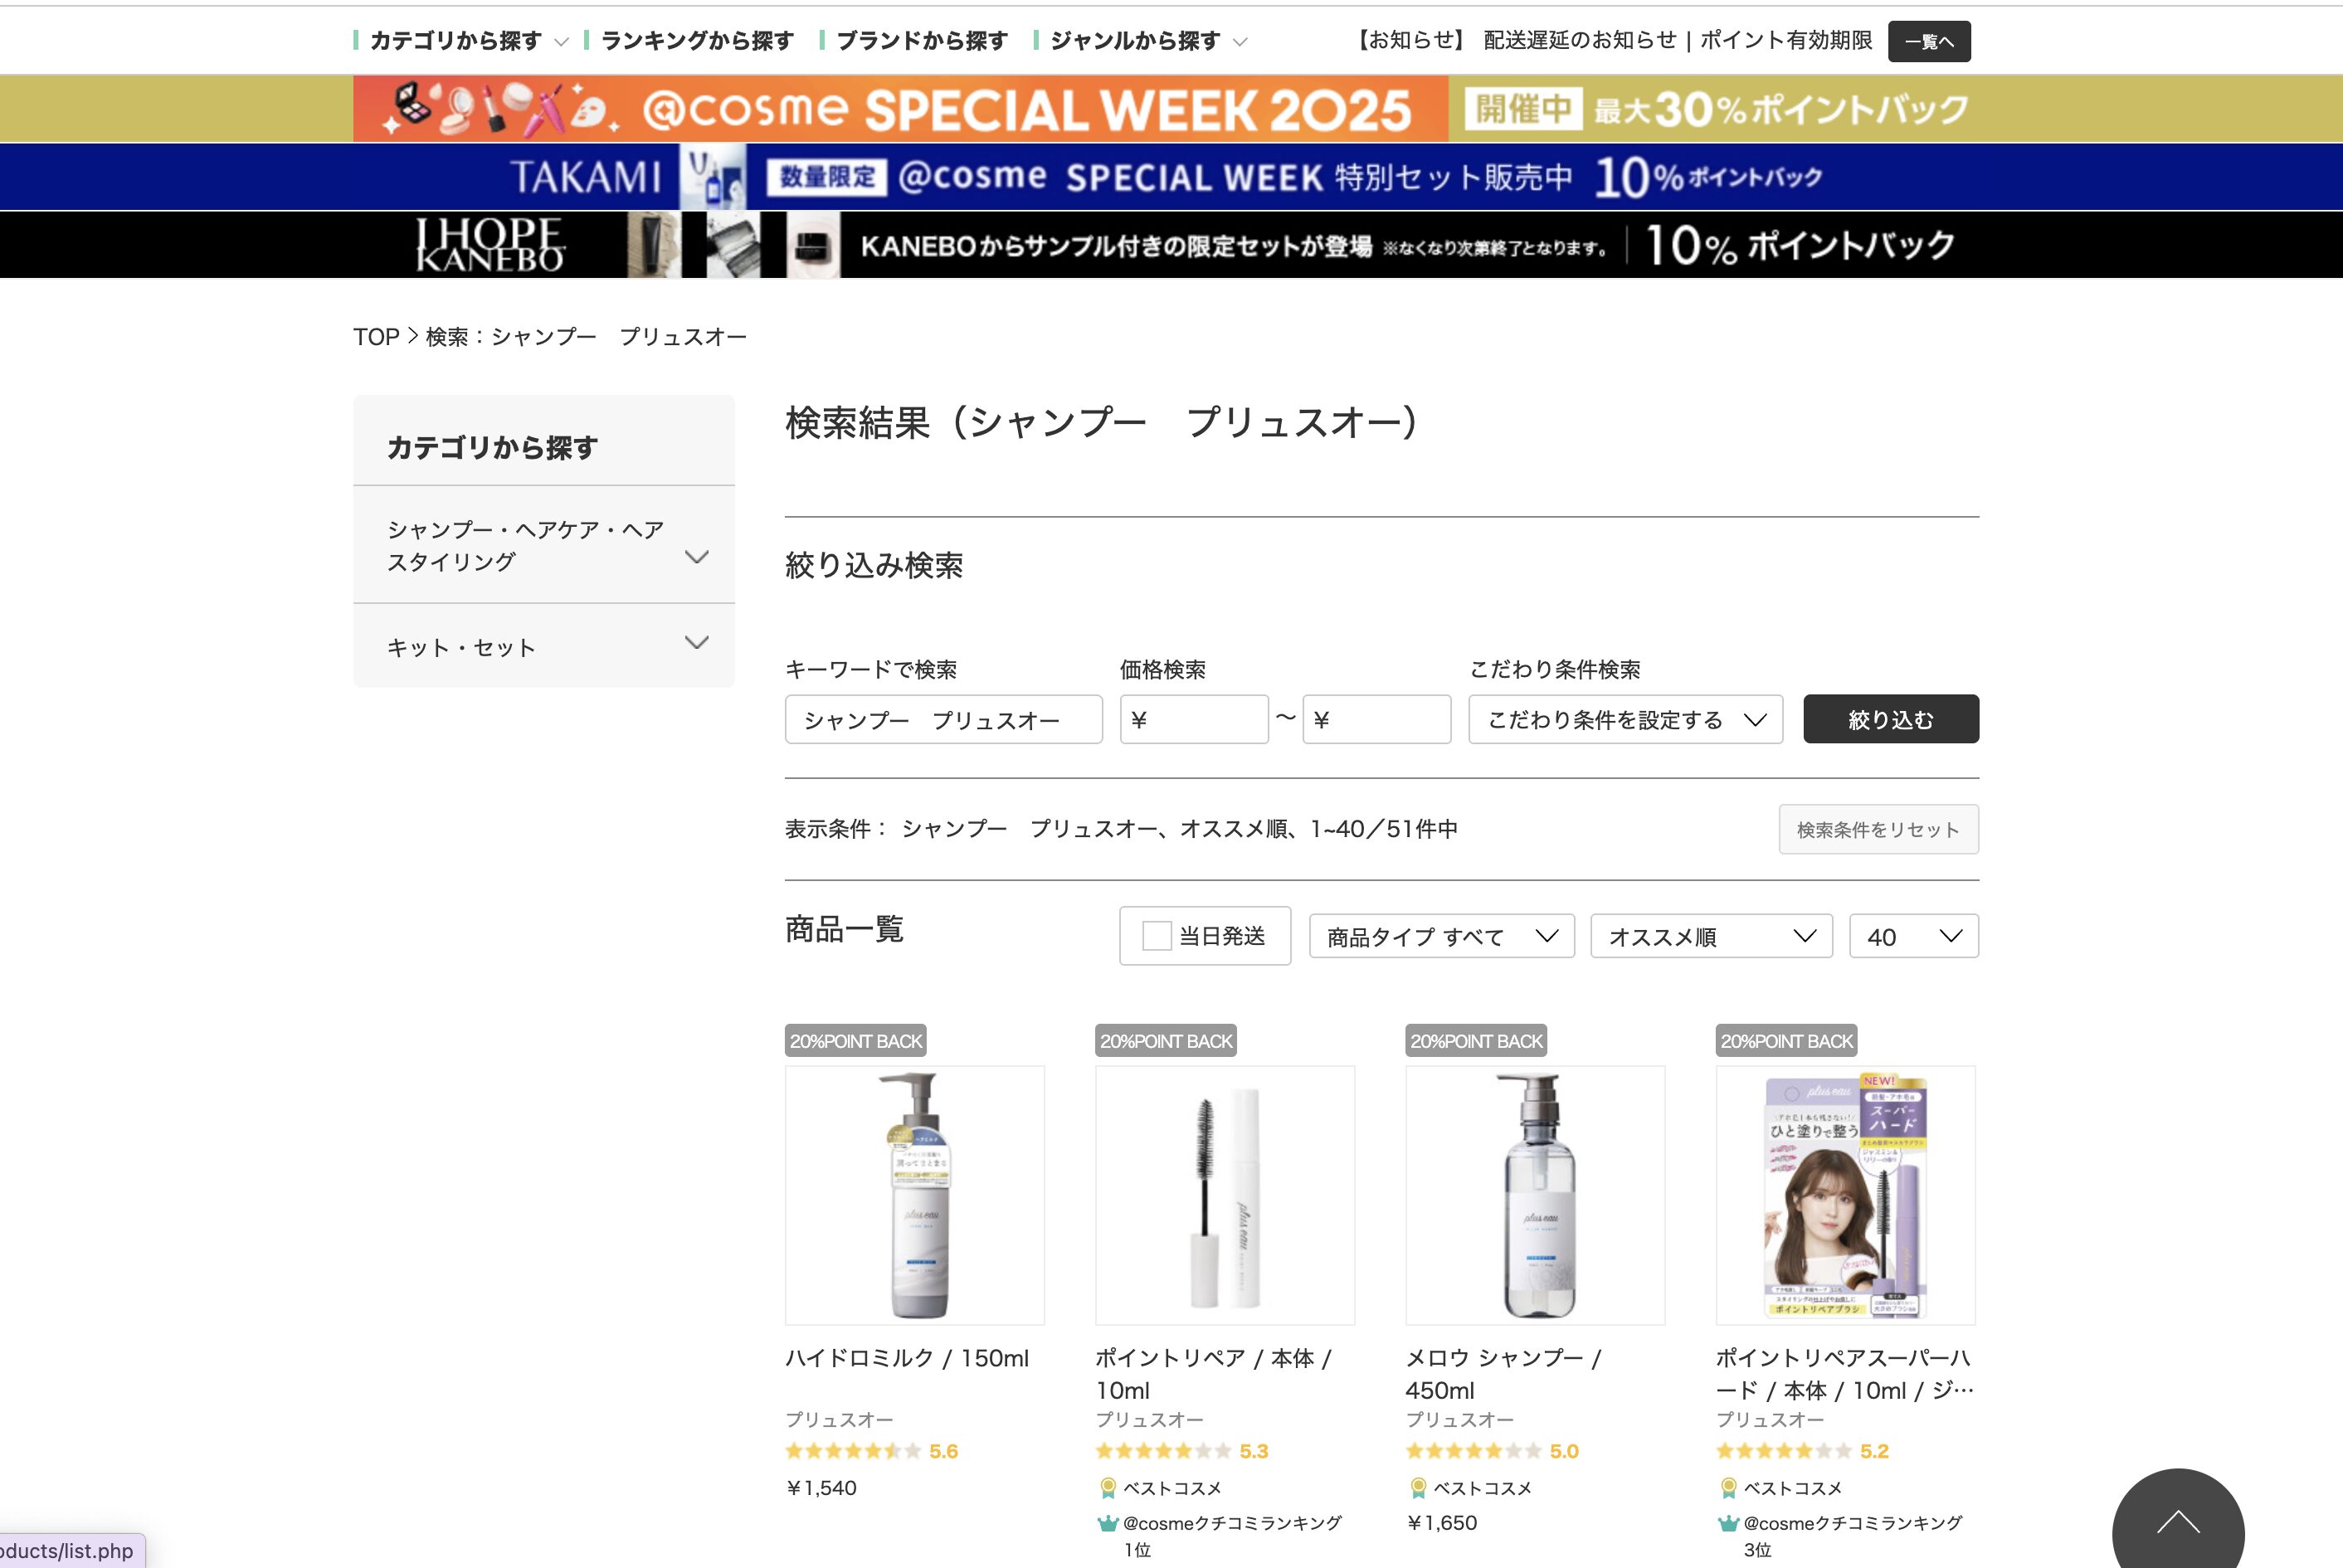Click star rating 5.3 for ポイントリペア

coord(1182,1451)
